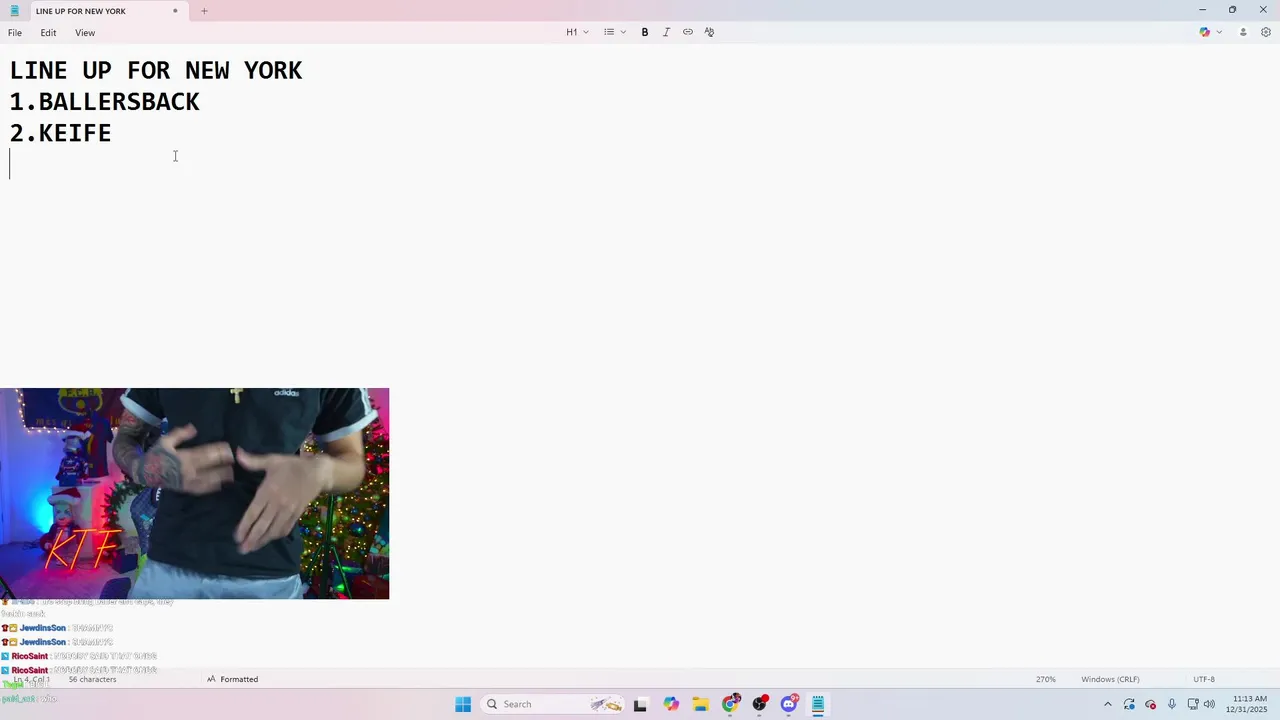
Task: Clear formatting with the clear formatting icon
Action: point(709,32)
